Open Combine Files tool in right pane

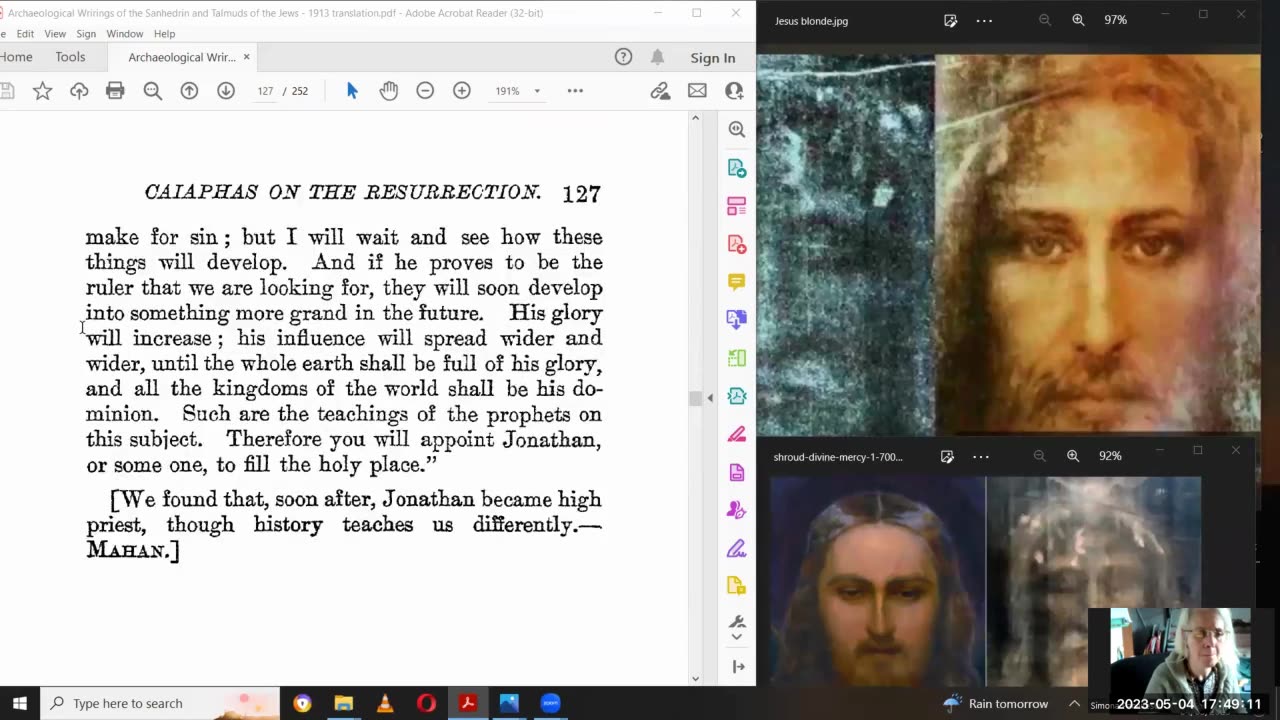[737, 320]
